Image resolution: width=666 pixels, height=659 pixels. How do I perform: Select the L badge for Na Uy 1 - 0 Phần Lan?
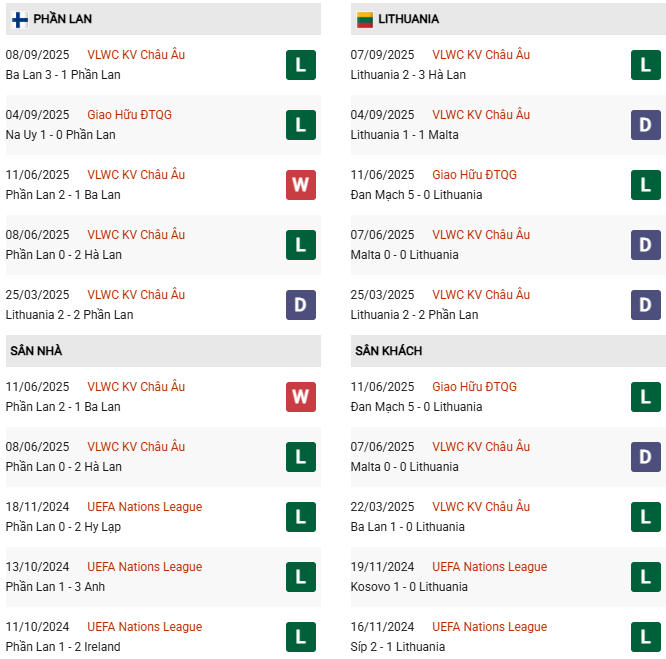[300, 125]
